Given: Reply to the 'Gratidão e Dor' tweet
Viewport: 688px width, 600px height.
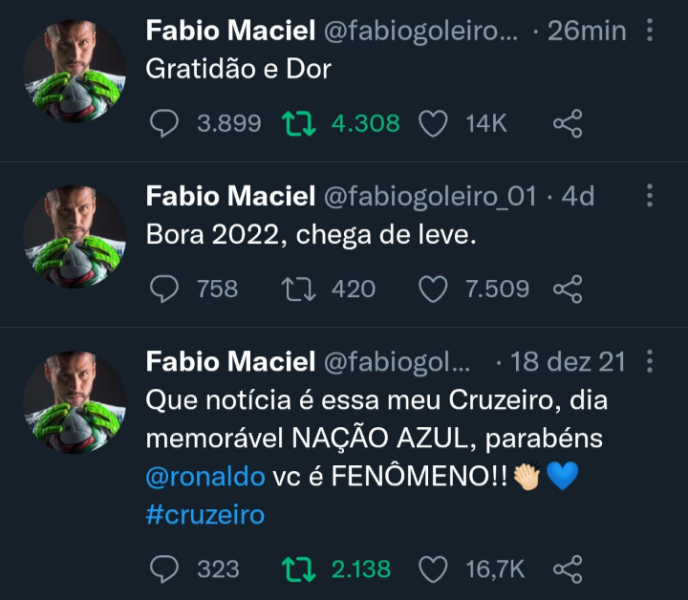Looking at the screenshot, I should [x=164, y=124].
